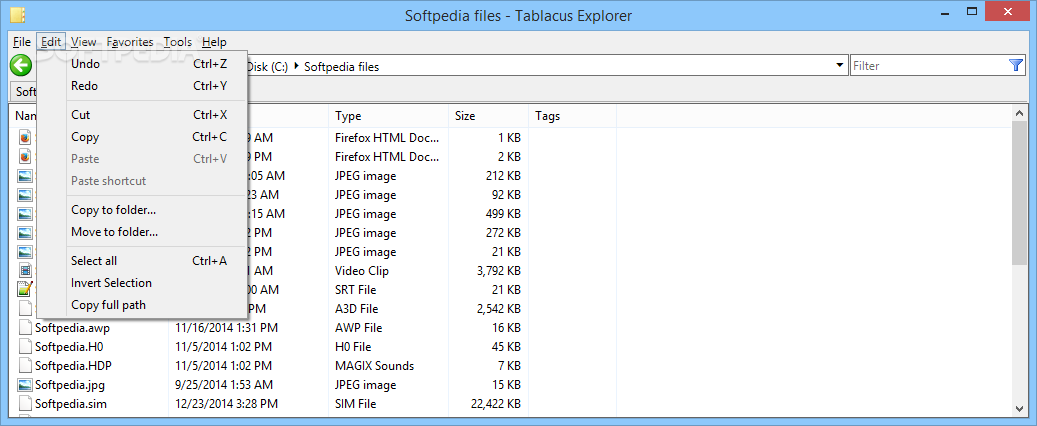Click the vertical scrollbar thumb
The height and width of the screenshot is (426, 1037).
1019,192
